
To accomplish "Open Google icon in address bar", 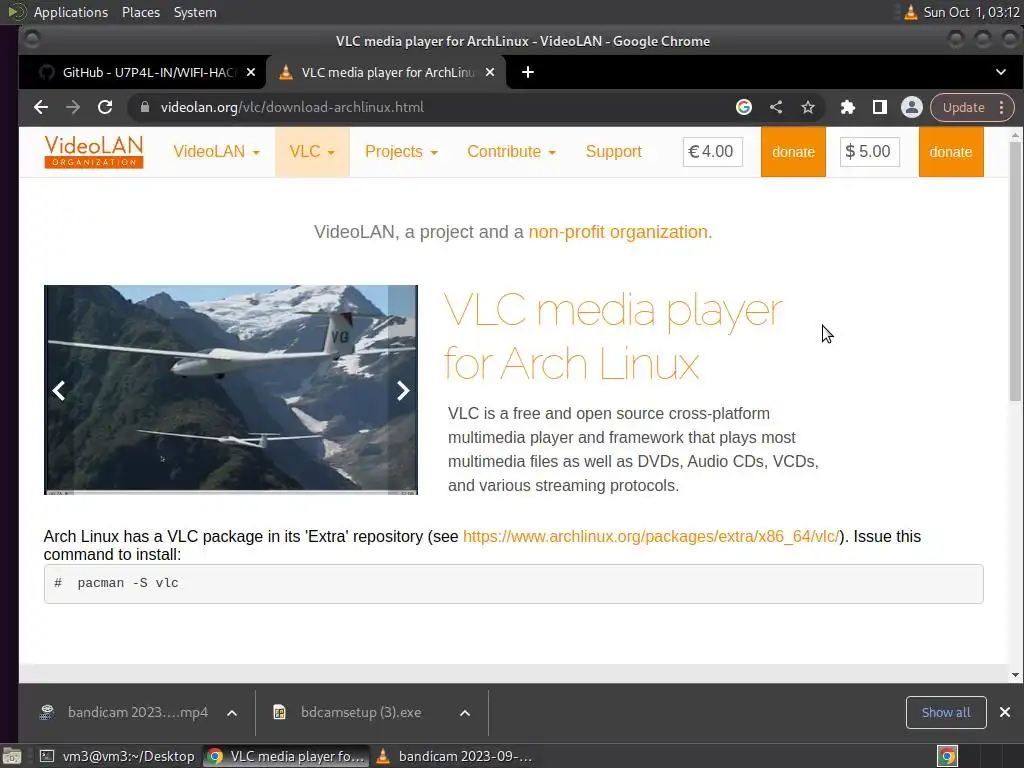I will pyautogui.click(x=744, y=107).
